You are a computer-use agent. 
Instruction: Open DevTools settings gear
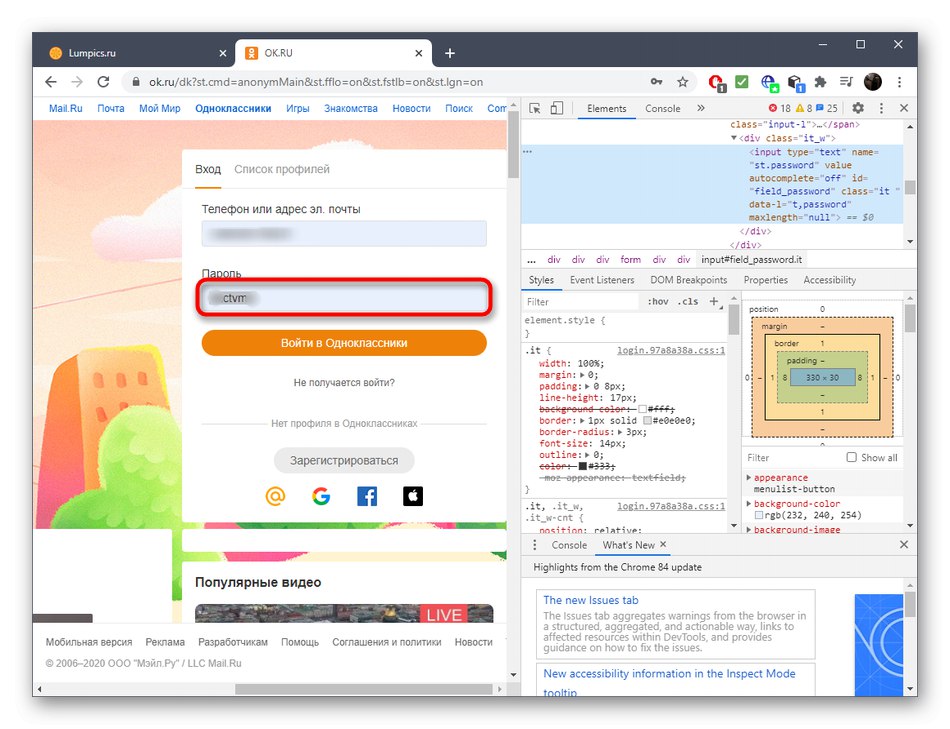tap(858, 108)
